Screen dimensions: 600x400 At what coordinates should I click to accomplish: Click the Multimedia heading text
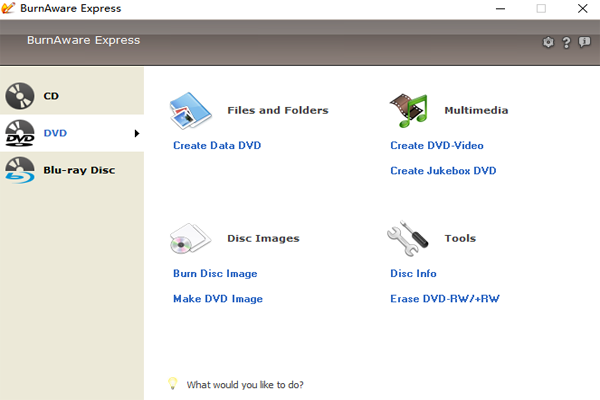click(476, 110)
